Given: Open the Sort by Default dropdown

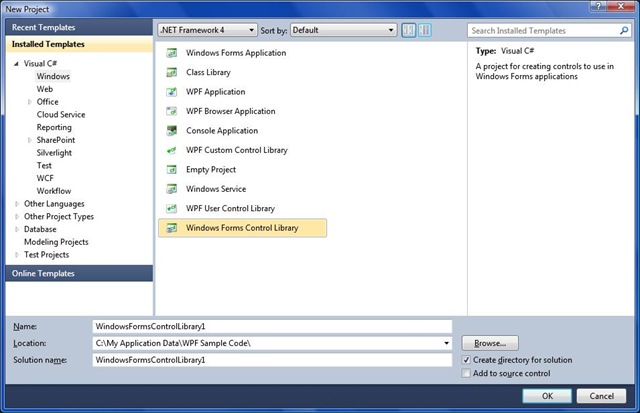Looking at the screenshot, I should (x=344, y=30).
